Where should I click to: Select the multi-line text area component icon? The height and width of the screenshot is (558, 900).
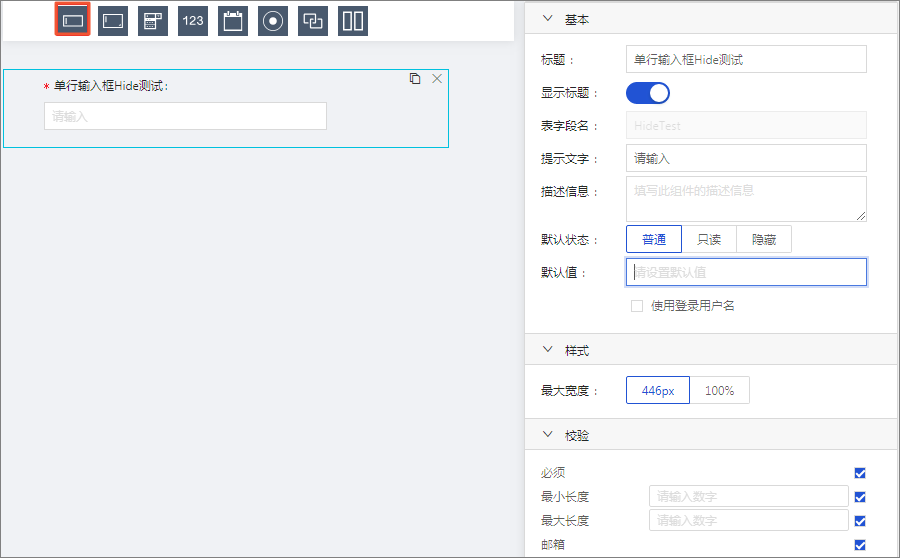pyautogui.click(x=112, y=21)
